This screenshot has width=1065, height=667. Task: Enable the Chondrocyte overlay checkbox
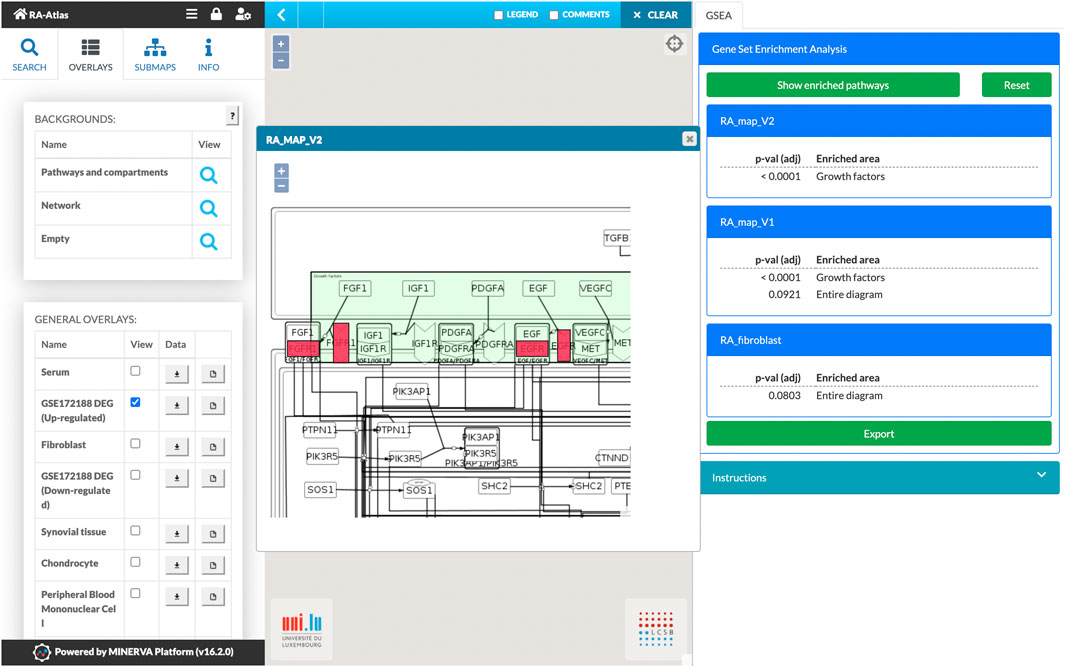[x=135, y=562]
